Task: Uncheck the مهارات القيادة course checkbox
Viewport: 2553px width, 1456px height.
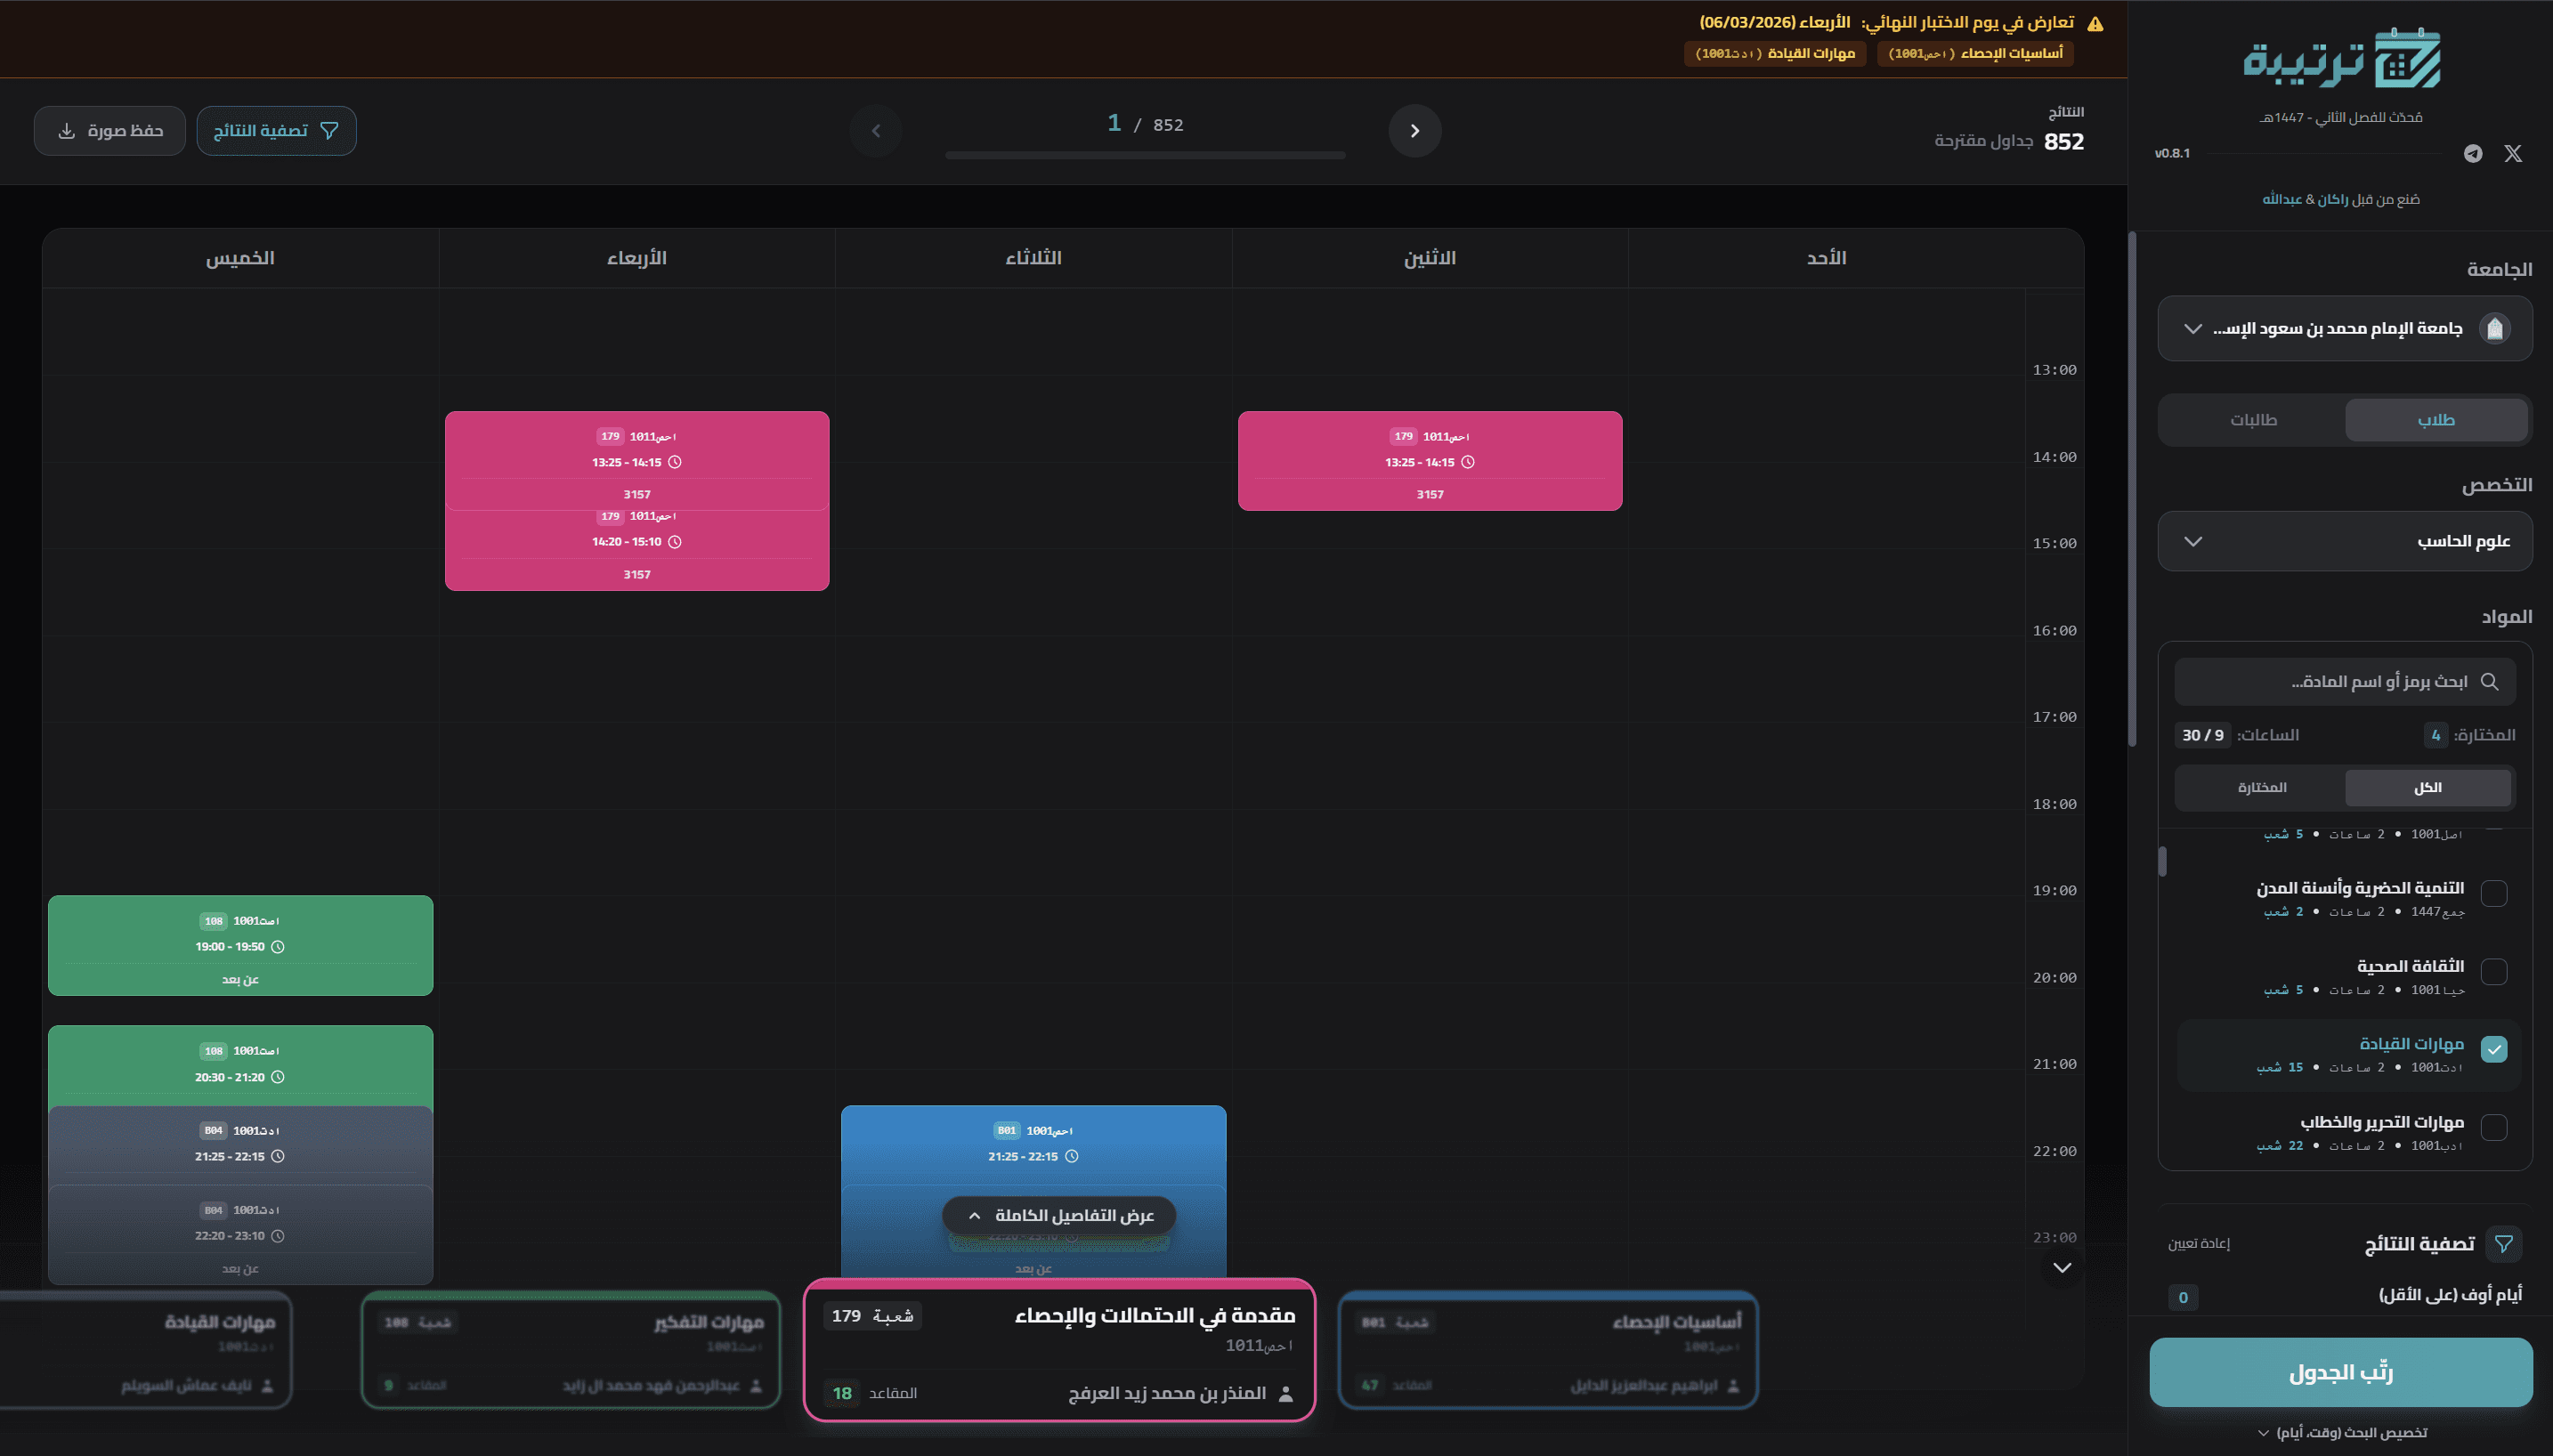Action: coord(2494,1049)
